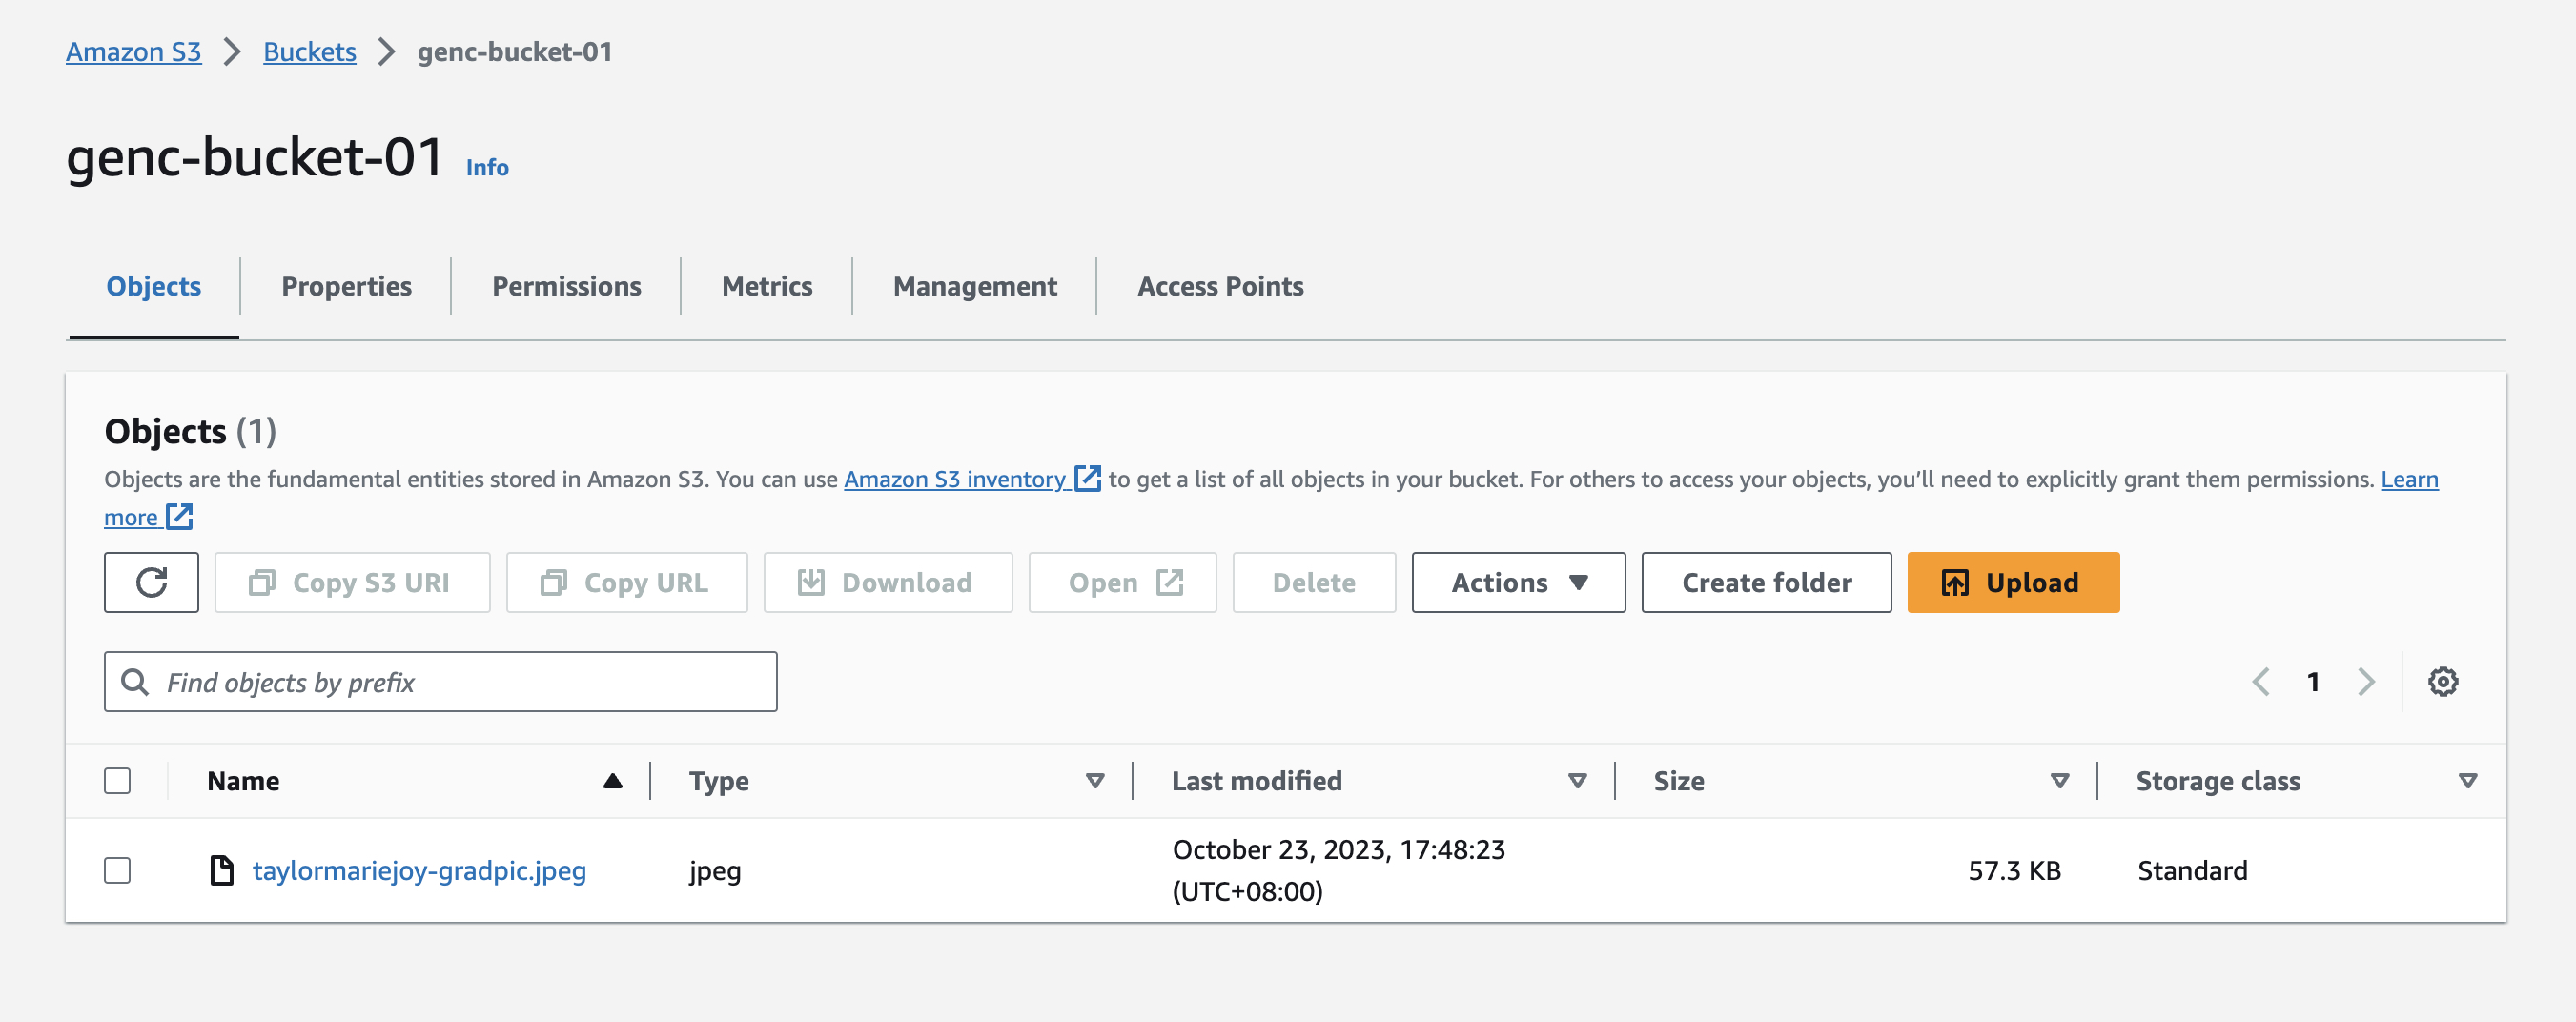Image resolution: width=2576 pixels, height=1022 pixels.
Task: Click the refresh objects icon button
Action: (x=151, y=582)
